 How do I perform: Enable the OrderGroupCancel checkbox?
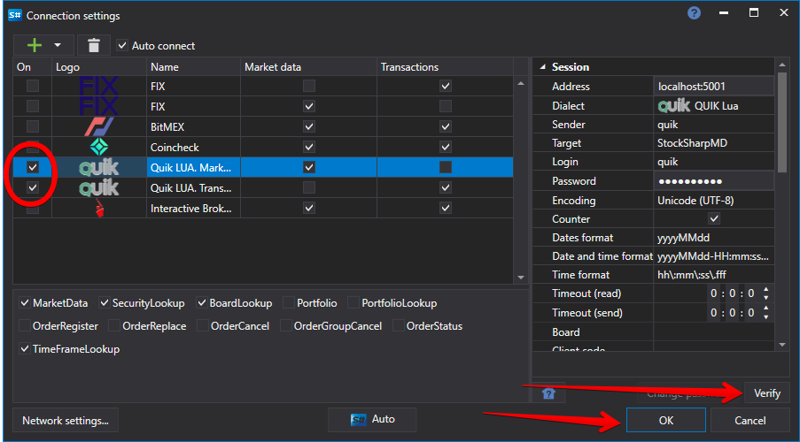[286, 326]
